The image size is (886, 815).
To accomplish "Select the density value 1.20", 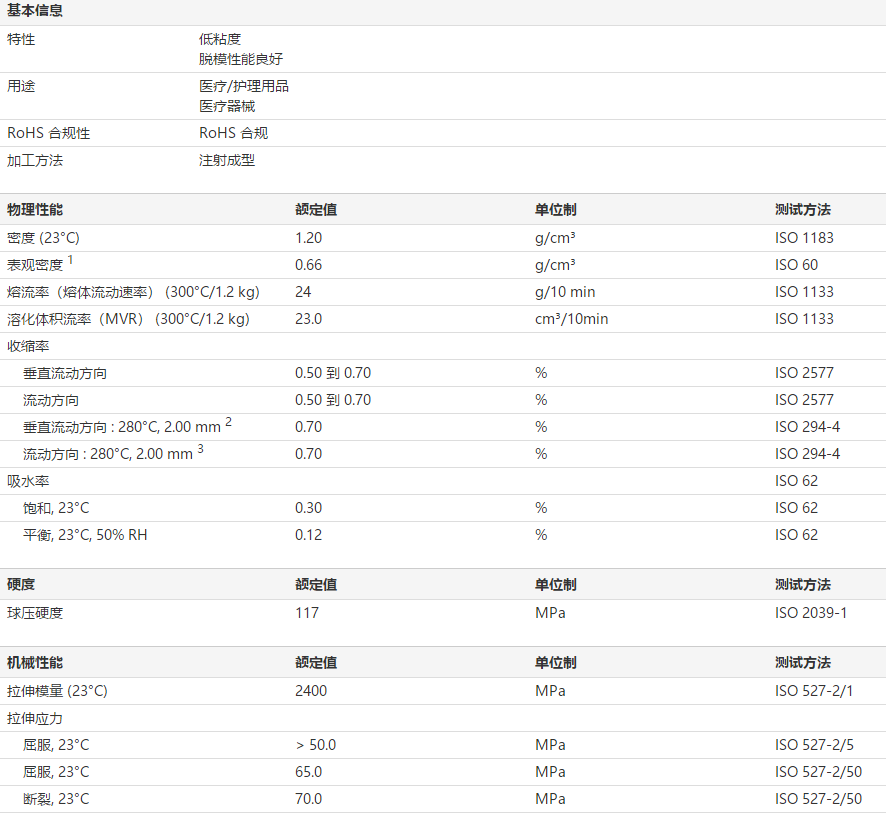I will [x=309, y=238].
